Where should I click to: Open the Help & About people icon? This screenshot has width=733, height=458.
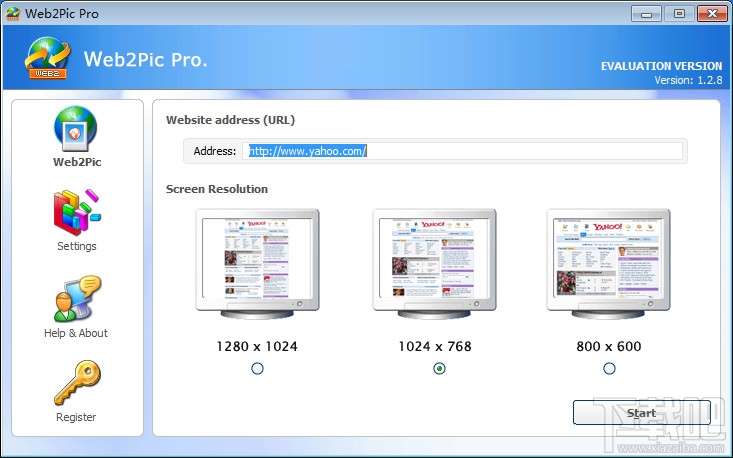point(77,299)
